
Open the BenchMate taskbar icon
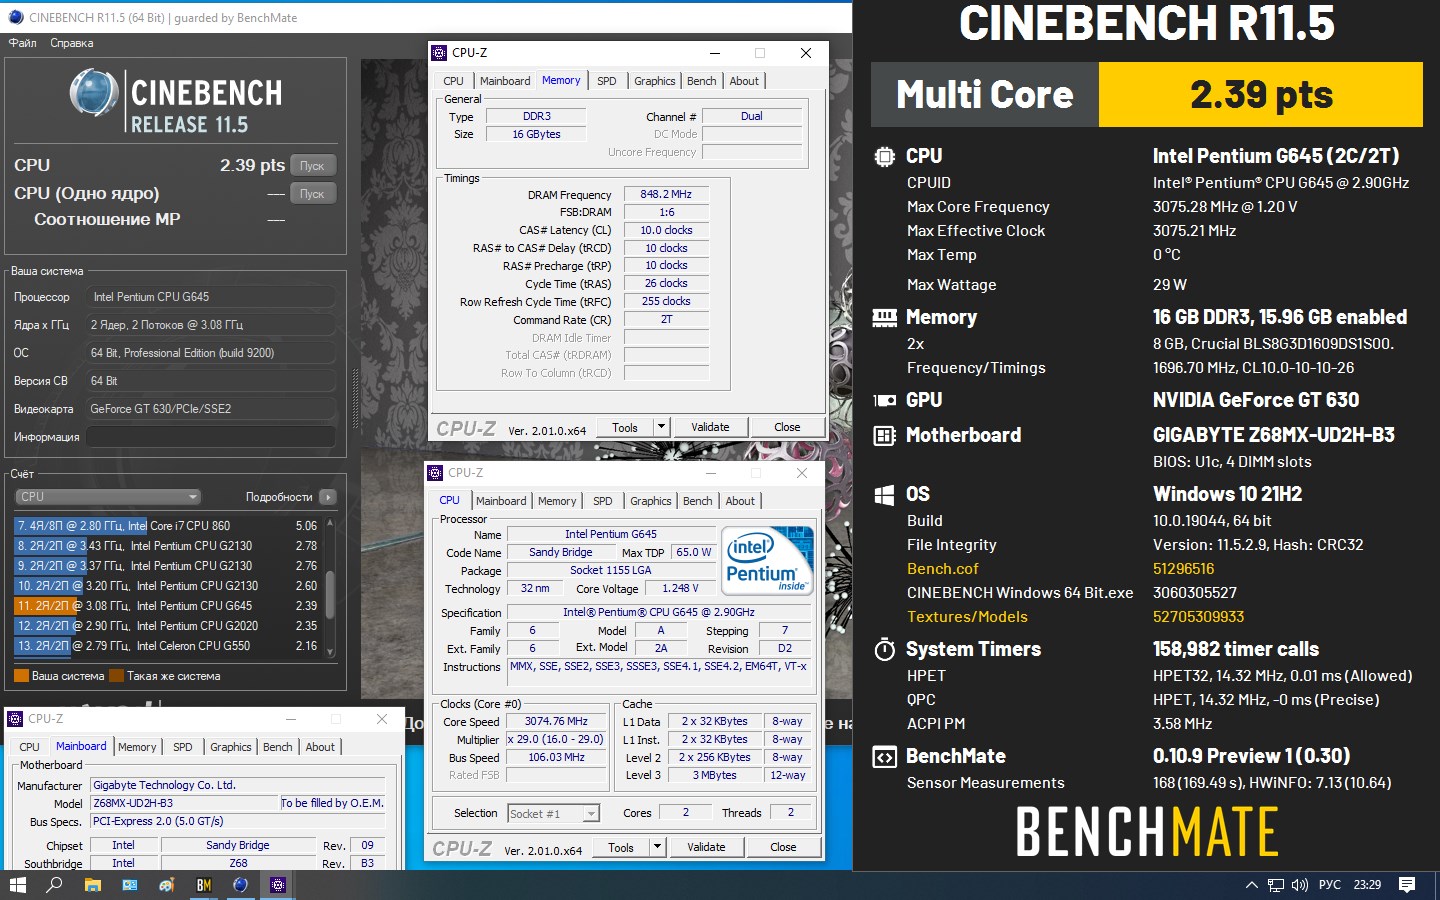[x=203, y=885]
